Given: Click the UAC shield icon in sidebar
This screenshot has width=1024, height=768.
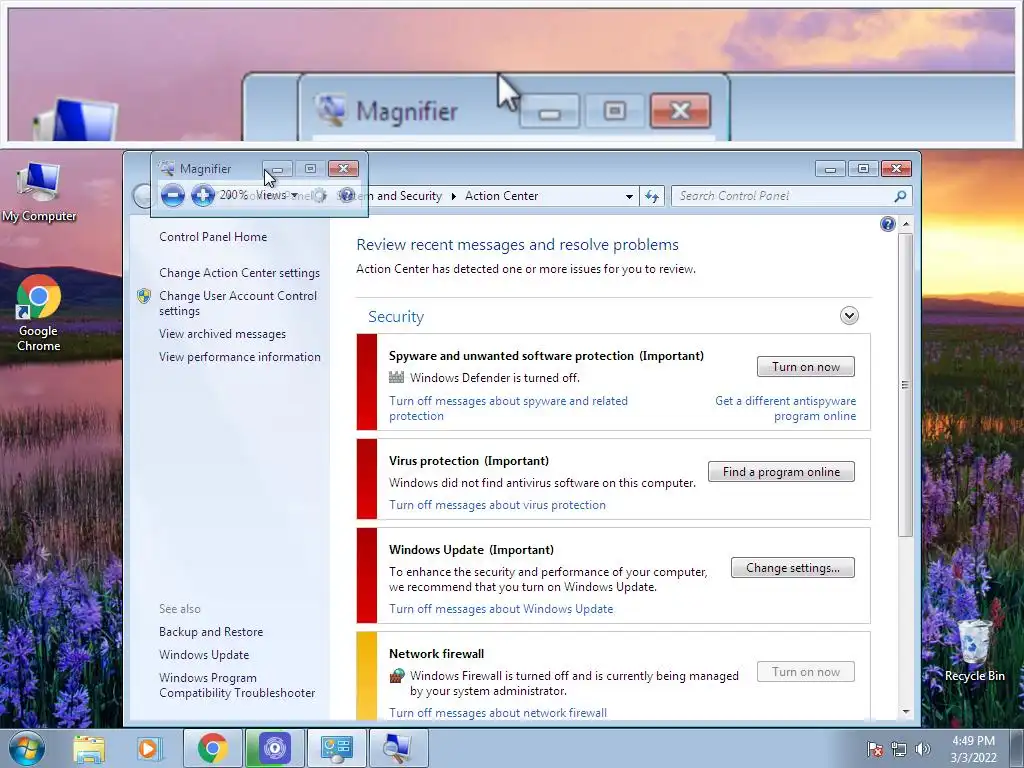Looking at the screenshot, I should pos(144,296).
